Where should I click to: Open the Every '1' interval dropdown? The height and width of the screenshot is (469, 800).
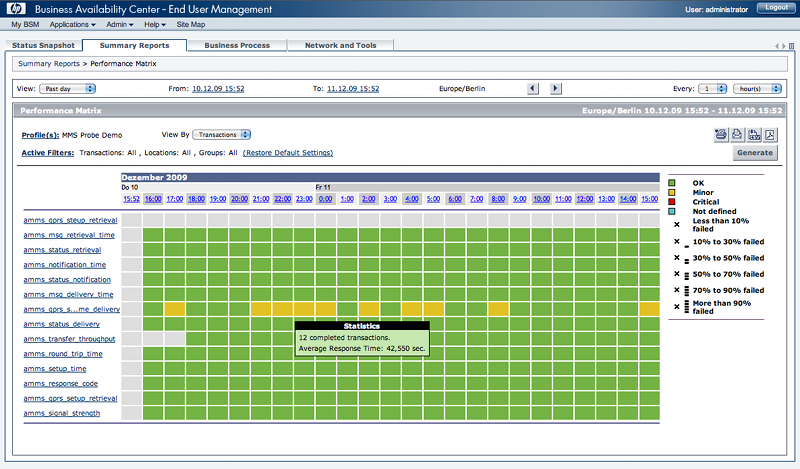pos(712,89)
